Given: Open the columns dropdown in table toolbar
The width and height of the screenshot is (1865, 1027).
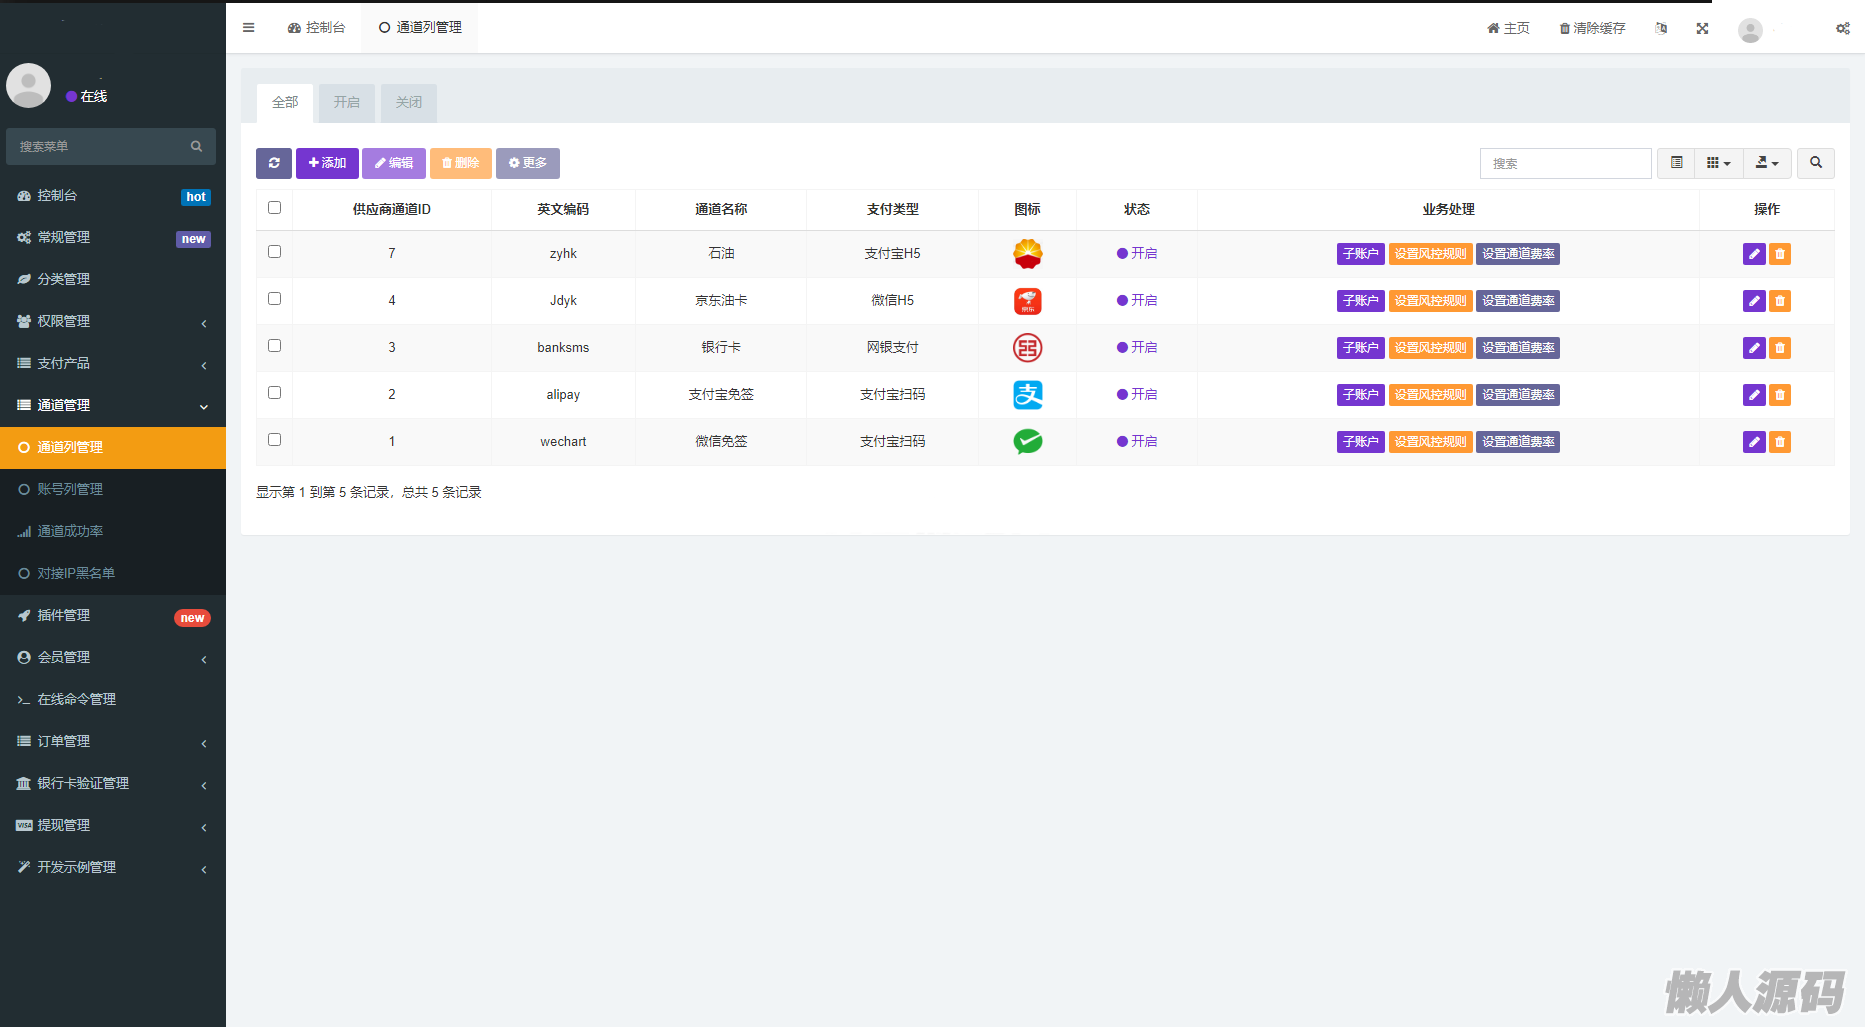Looking at the screenshot, I should coord(1718,163).
